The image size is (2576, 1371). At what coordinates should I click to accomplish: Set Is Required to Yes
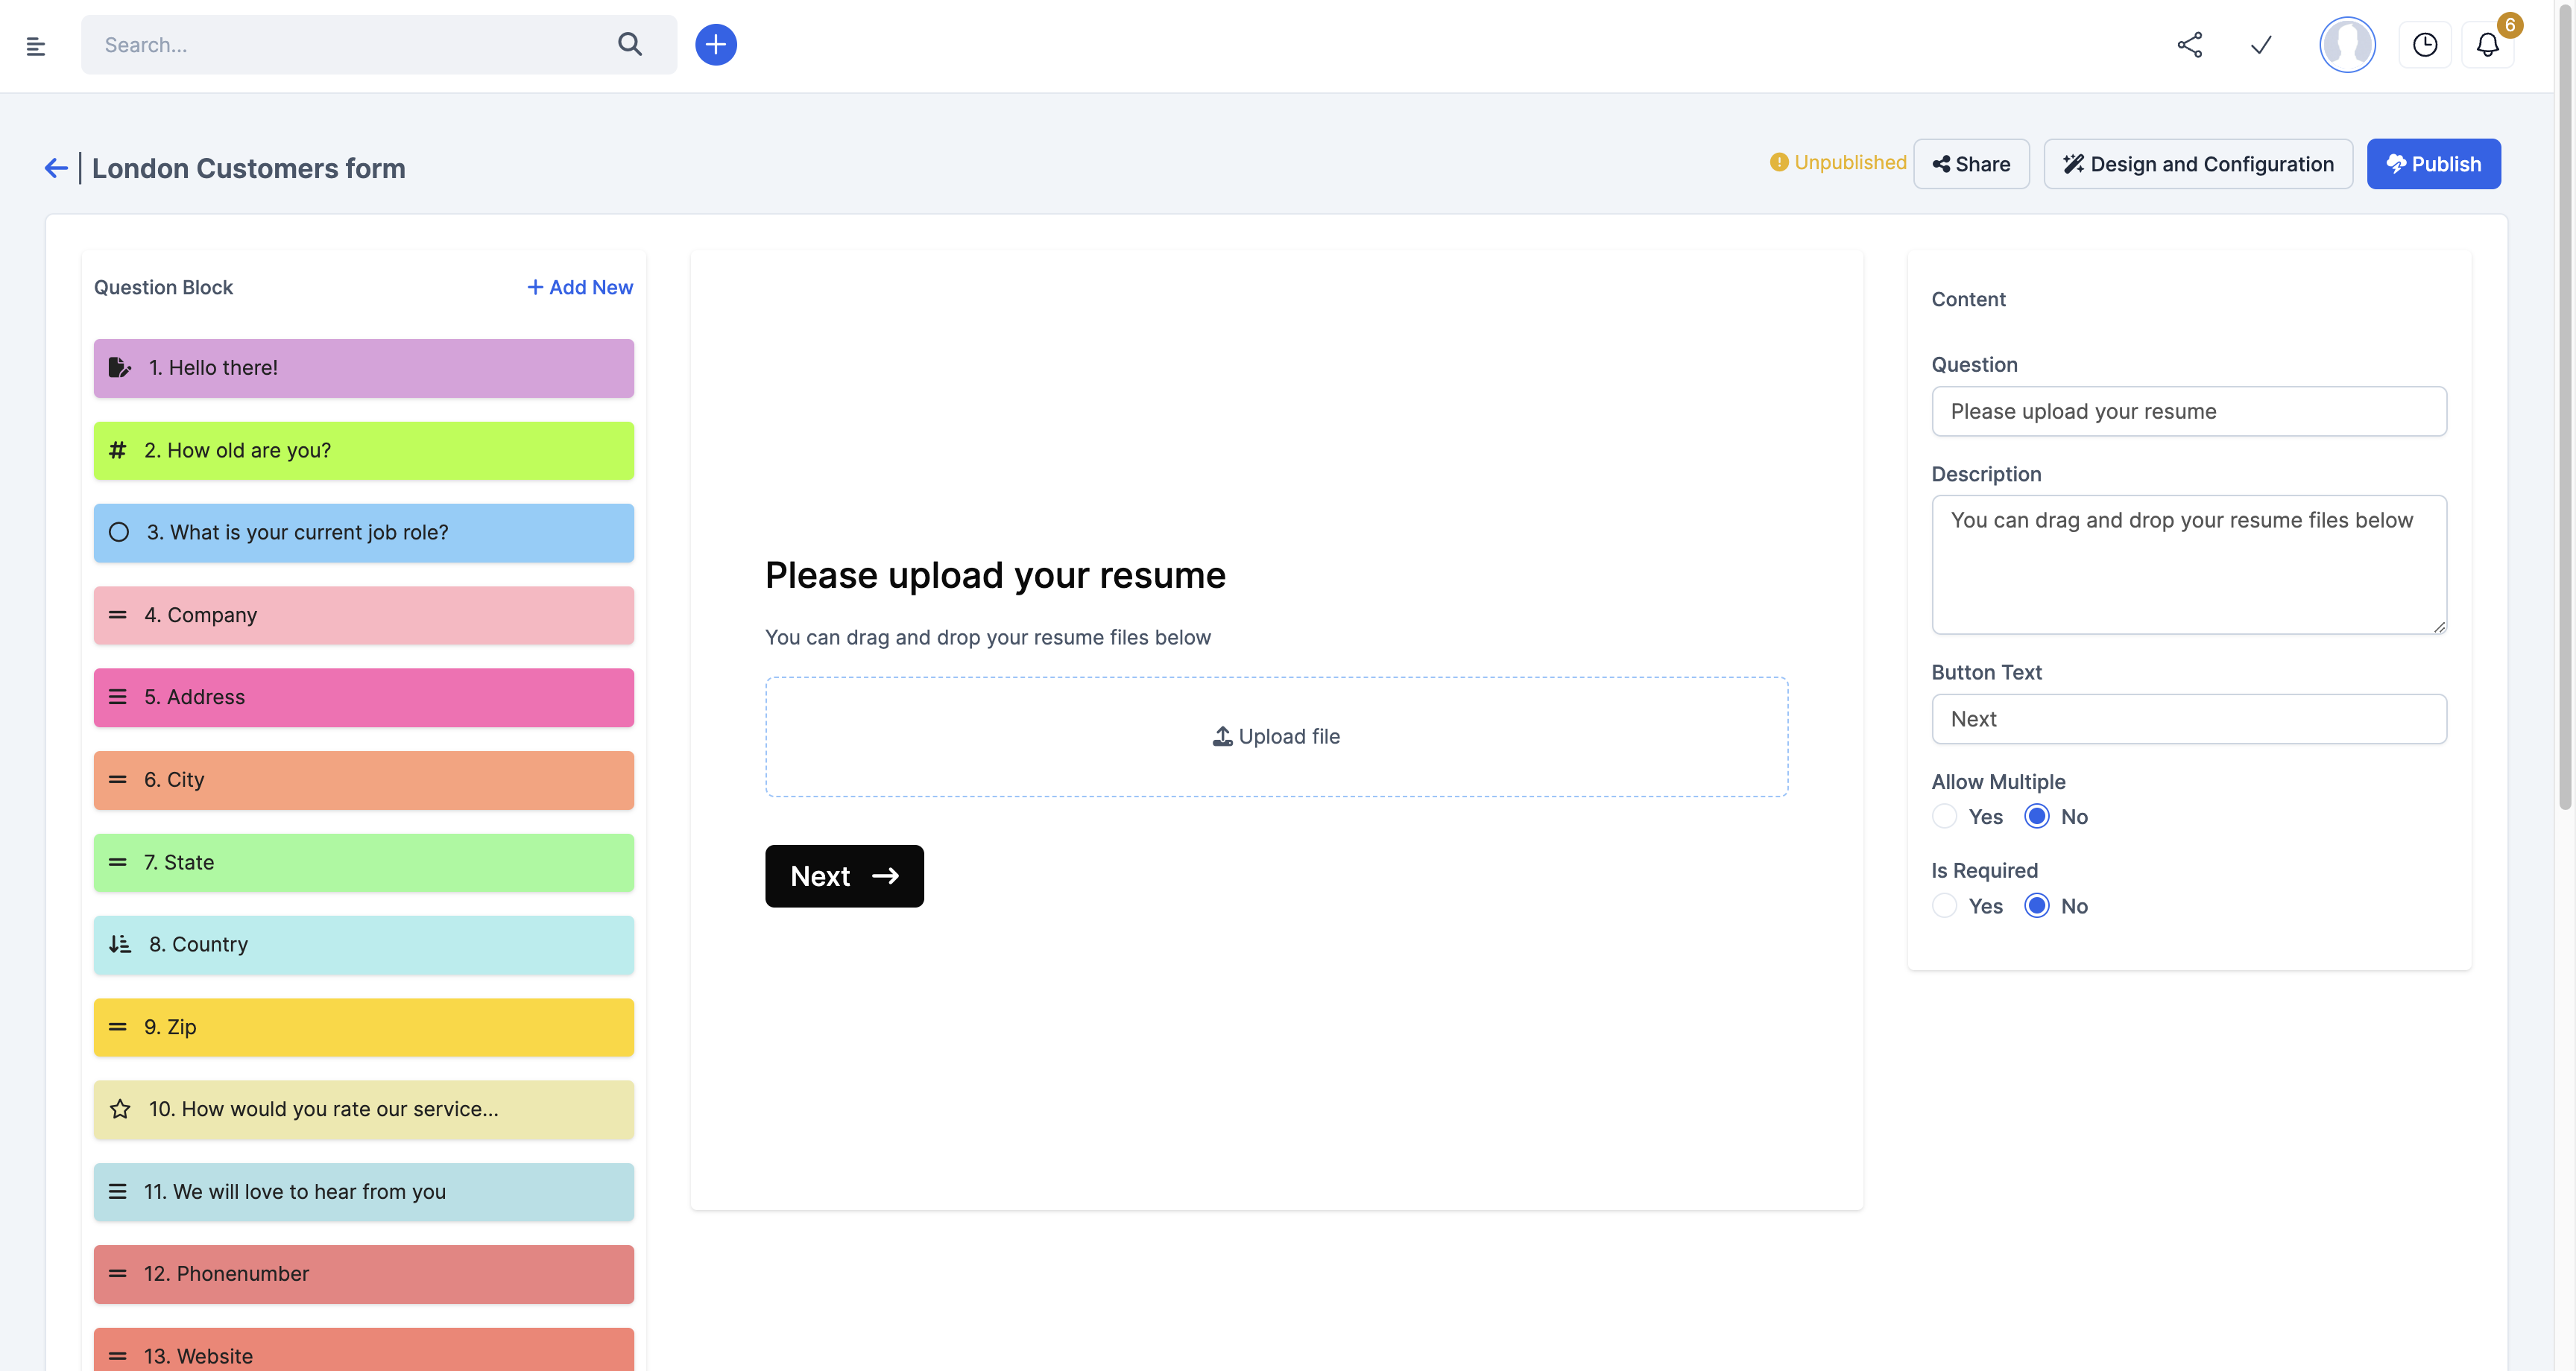coord(1944,905)
